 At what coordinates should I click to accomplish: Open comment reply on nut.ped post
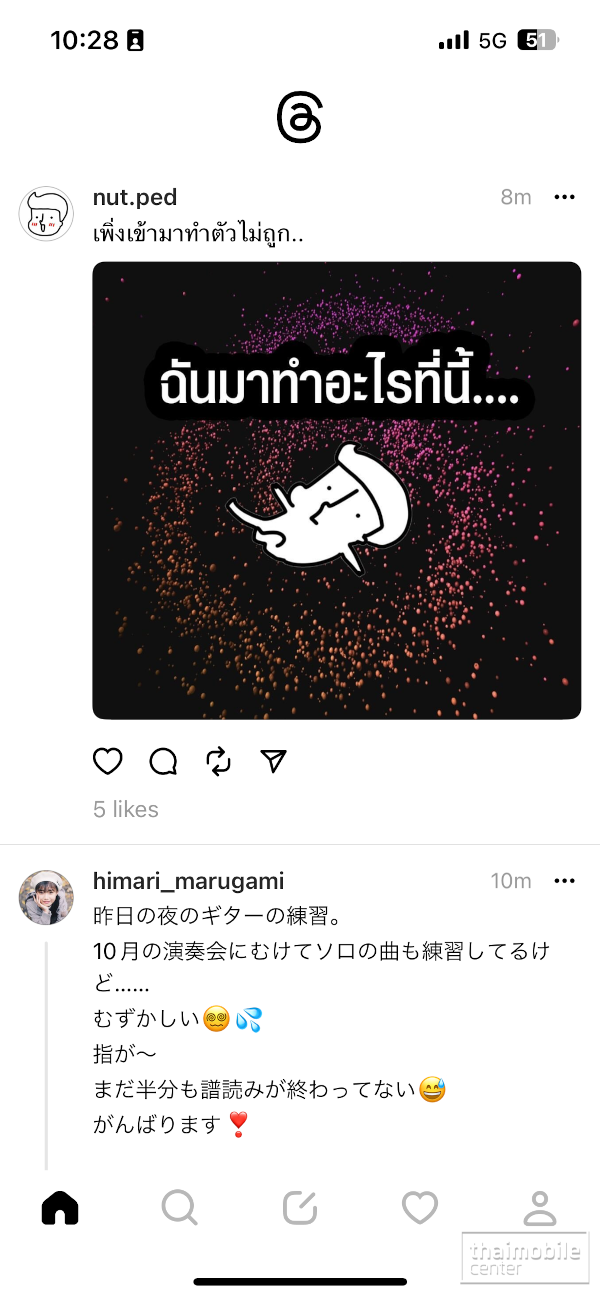click(163, 762)
